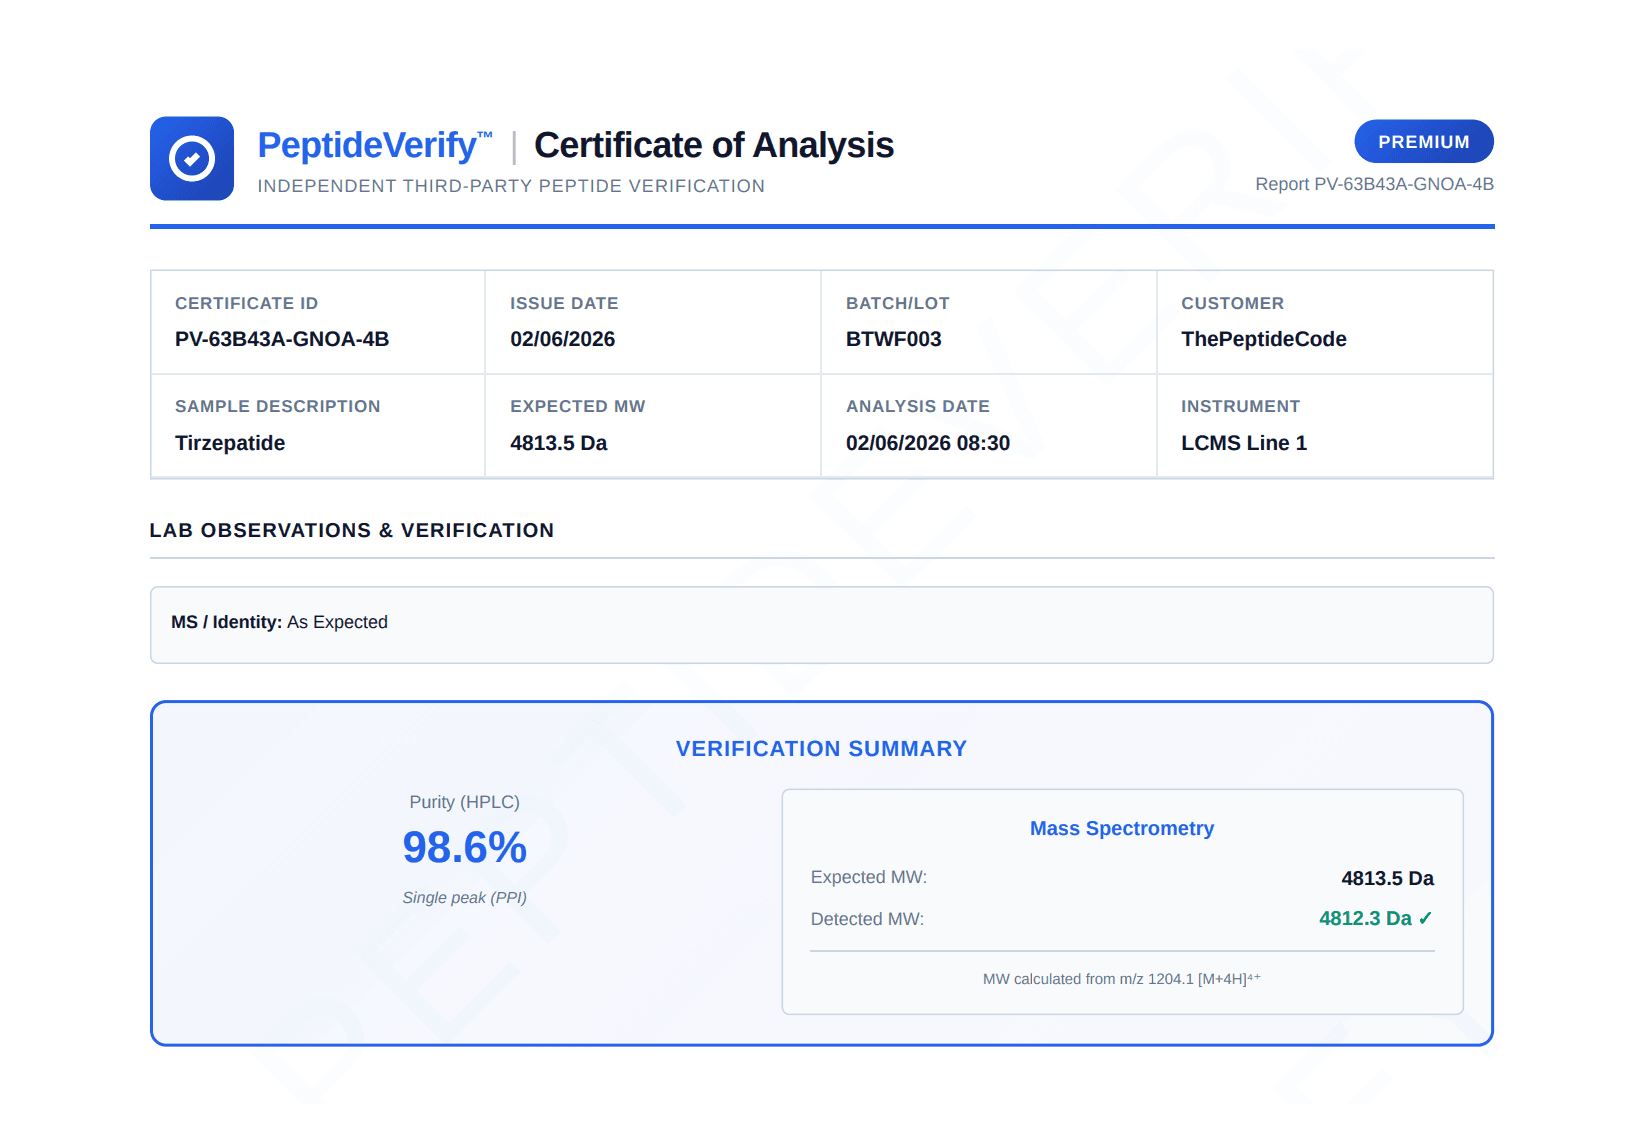The height and width of the screenshot is (1147, 1648).
Task: Click the Expected MW 4813.5 Da cell
Action: point(653,426)
